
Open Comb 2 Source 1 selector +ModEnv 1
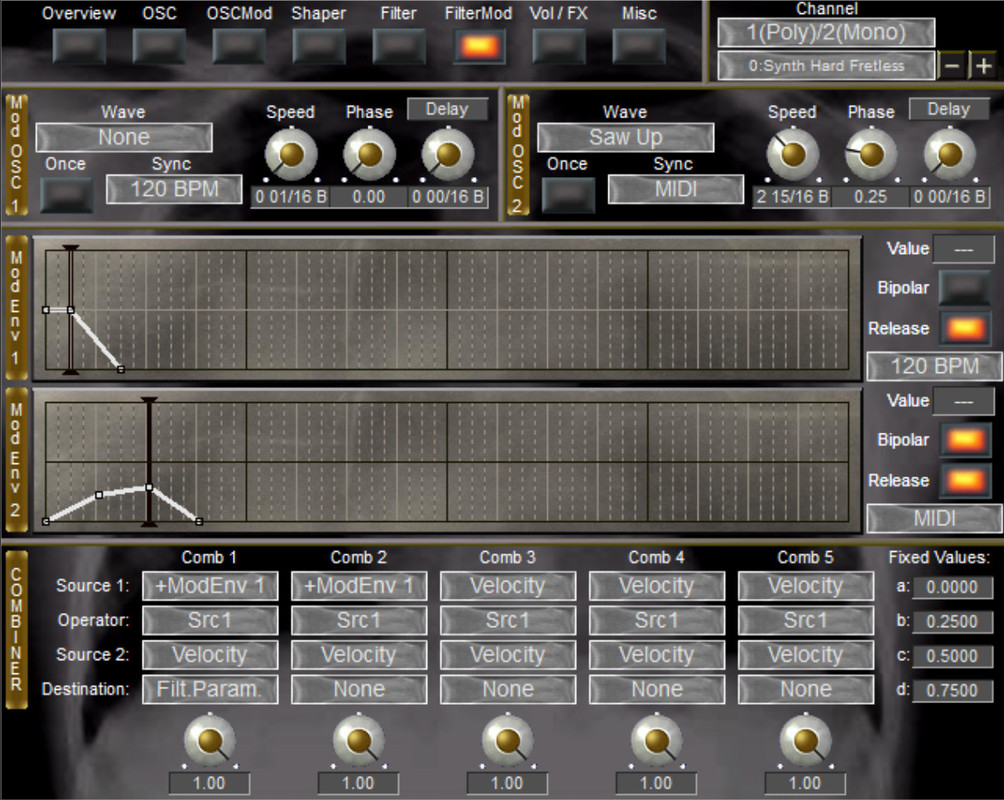point(359,586)
